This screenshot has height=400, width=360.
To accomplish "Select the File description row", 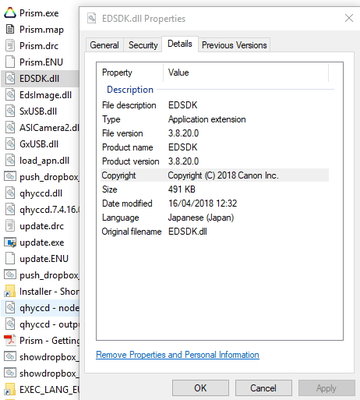I will click(215, 105).
